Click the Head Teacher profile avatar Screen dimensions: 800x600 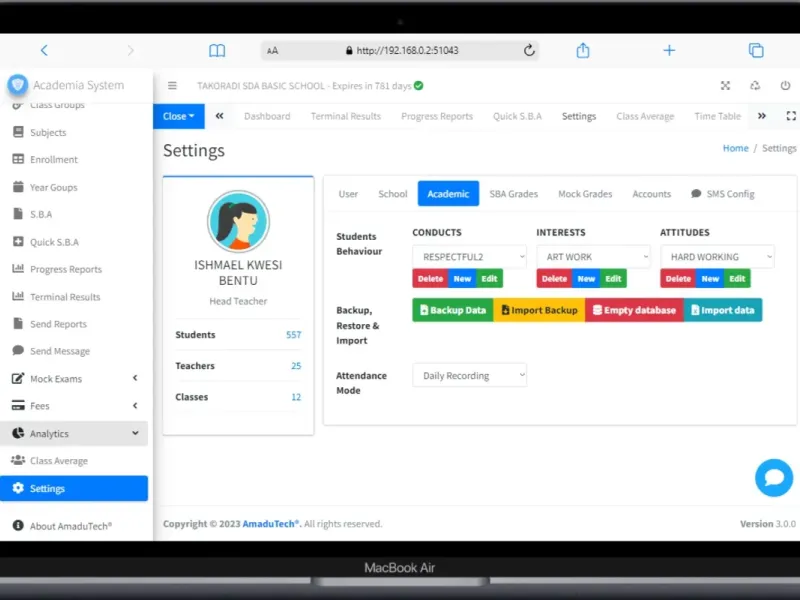(x=238, y=221)
